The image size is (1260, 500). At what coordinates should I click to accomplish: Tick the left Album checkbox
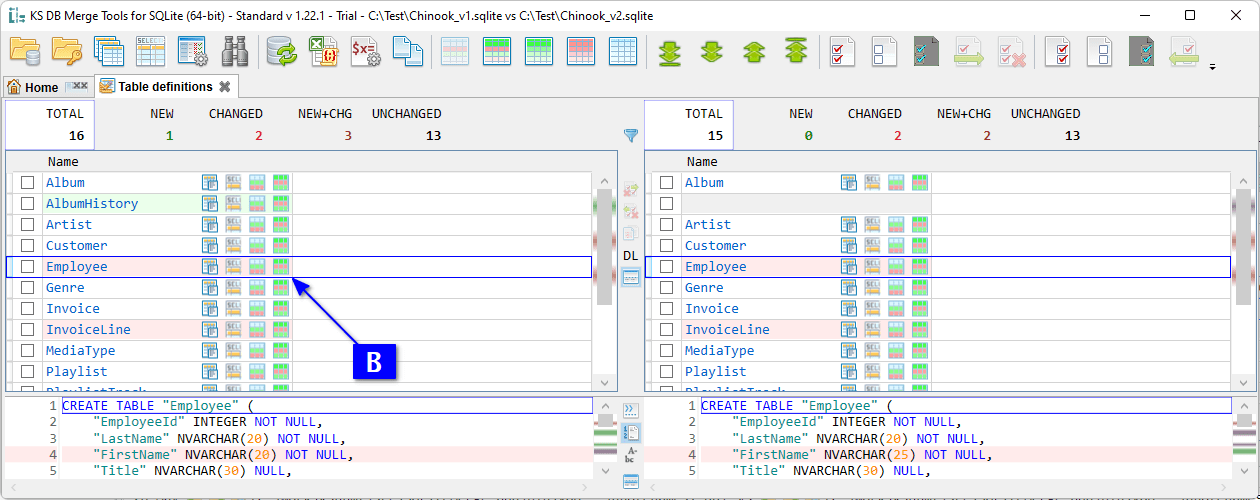pos(28,183)
